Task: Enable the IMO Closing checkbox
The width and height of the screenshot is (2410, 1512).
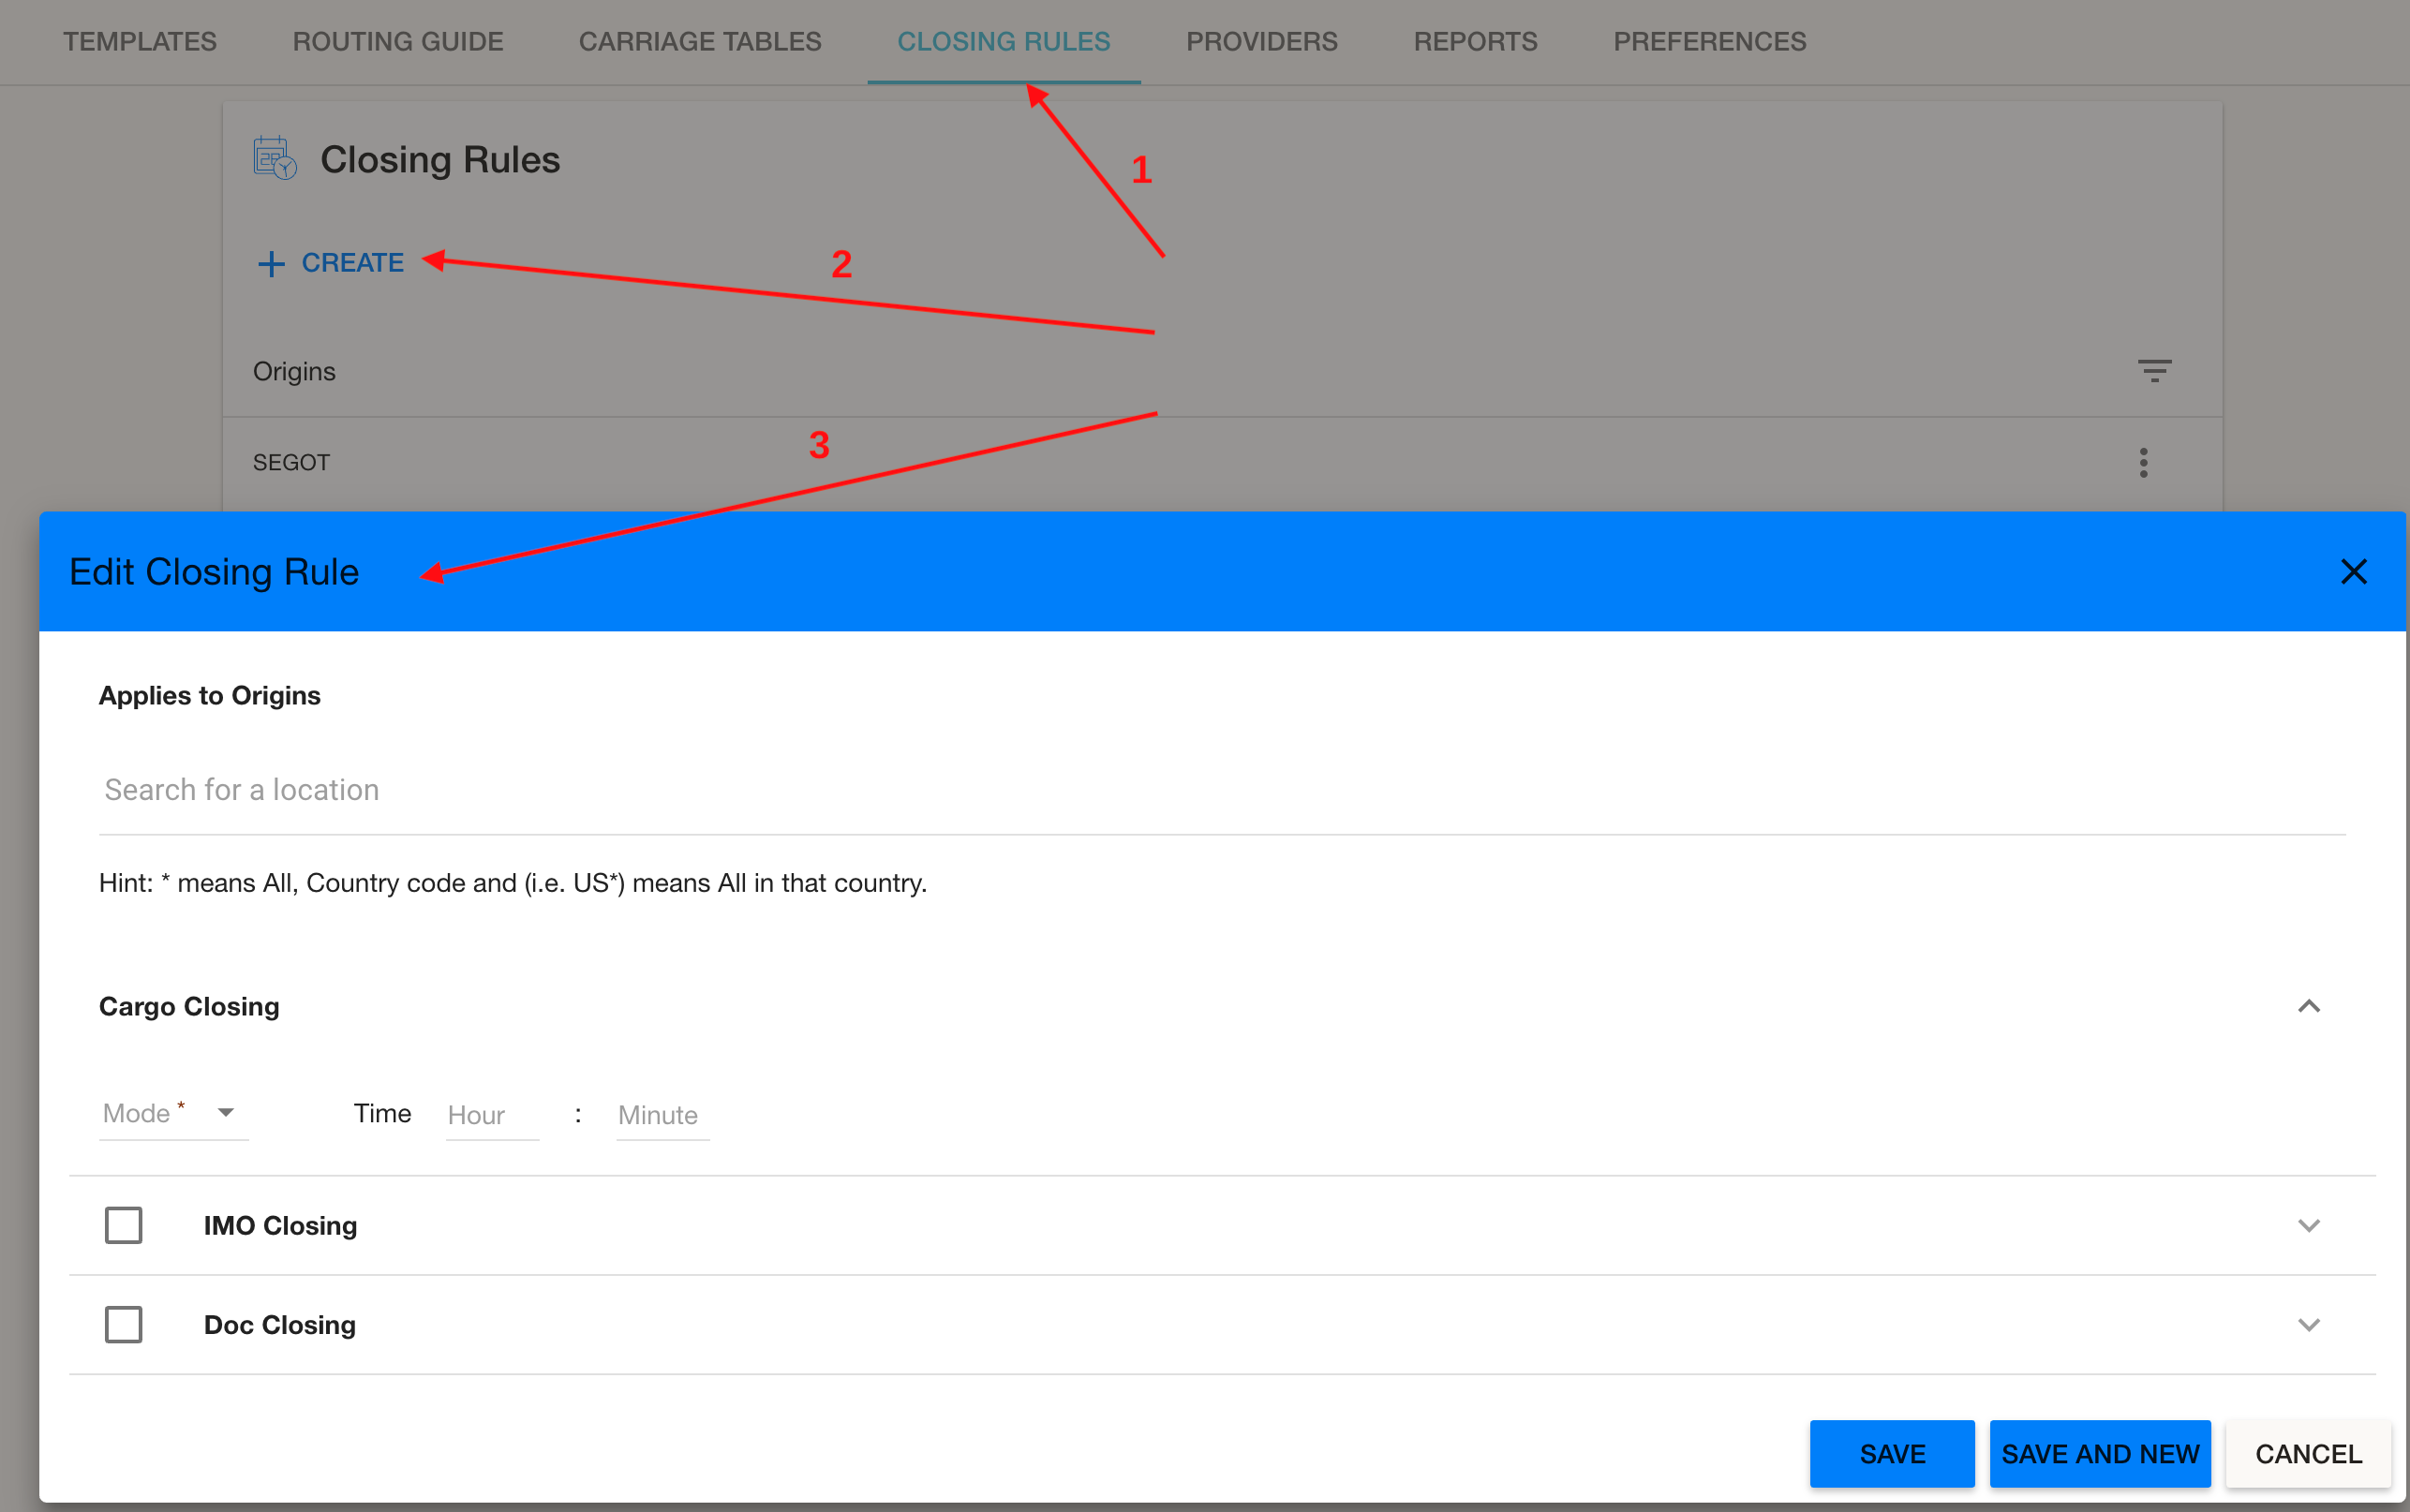Action: pos(122,1224)
